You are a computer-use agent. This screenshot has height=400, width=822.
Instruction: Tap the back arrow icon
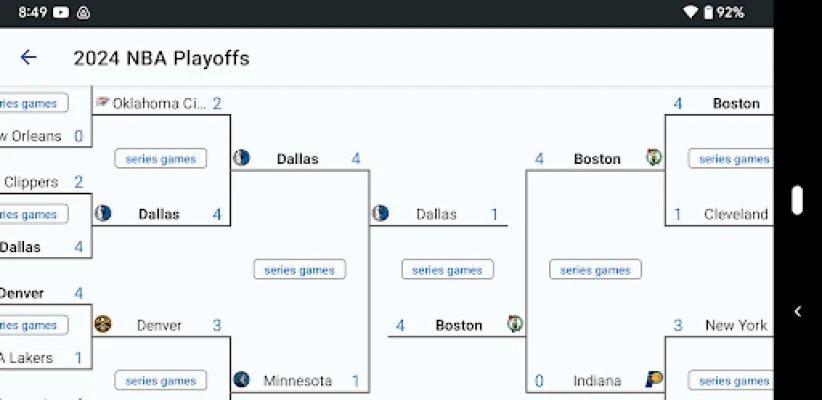[x=28, y=58]
